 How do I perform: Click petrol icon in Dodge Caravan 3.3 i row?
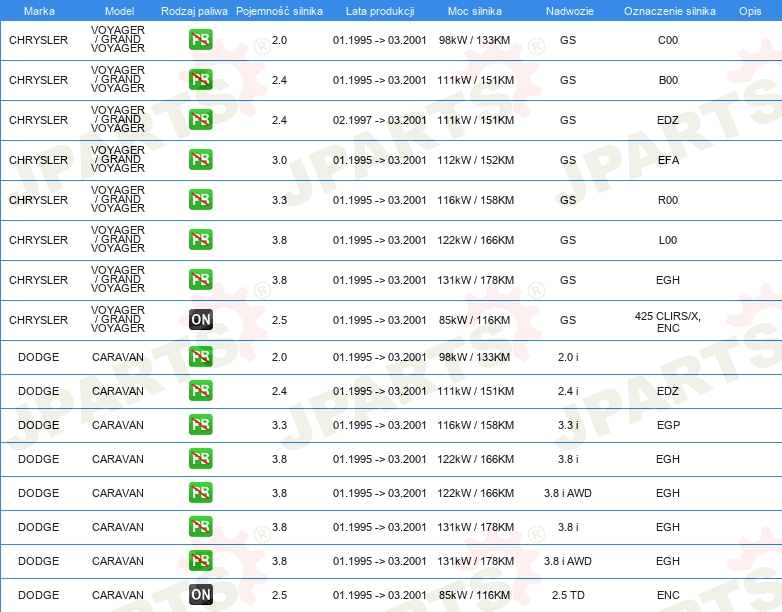click(200, 424)
